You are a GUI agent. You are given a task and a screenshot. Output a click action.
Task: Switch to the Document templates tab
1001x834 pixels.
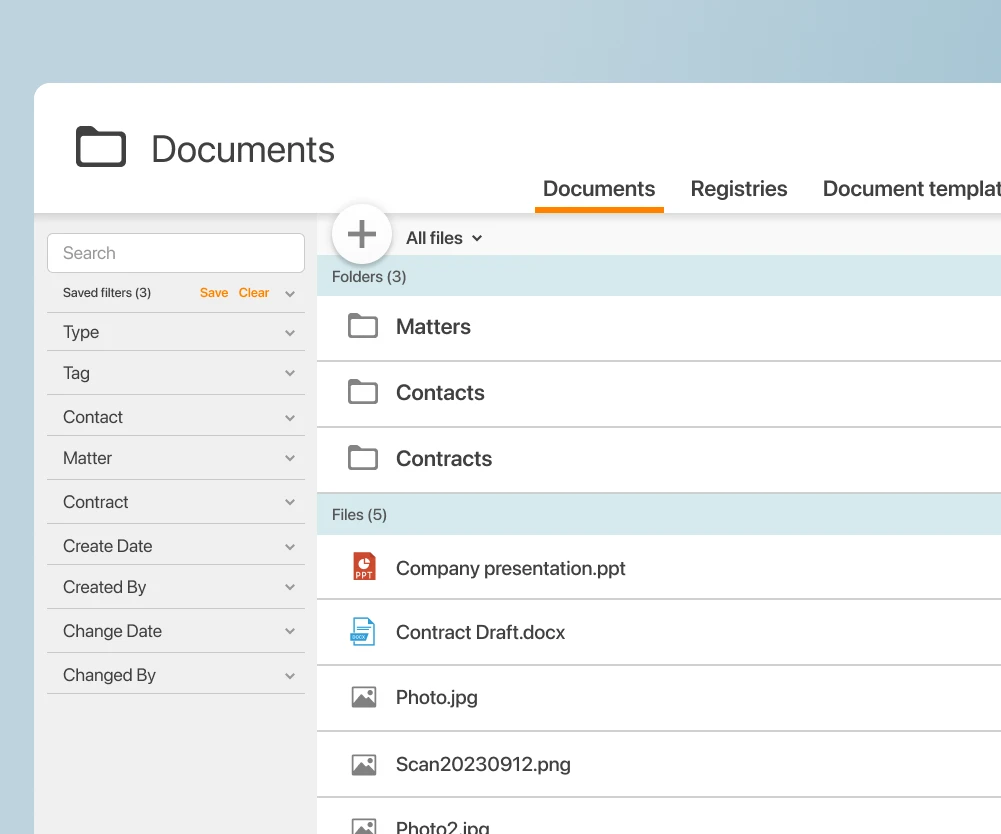tap(912, 189)
